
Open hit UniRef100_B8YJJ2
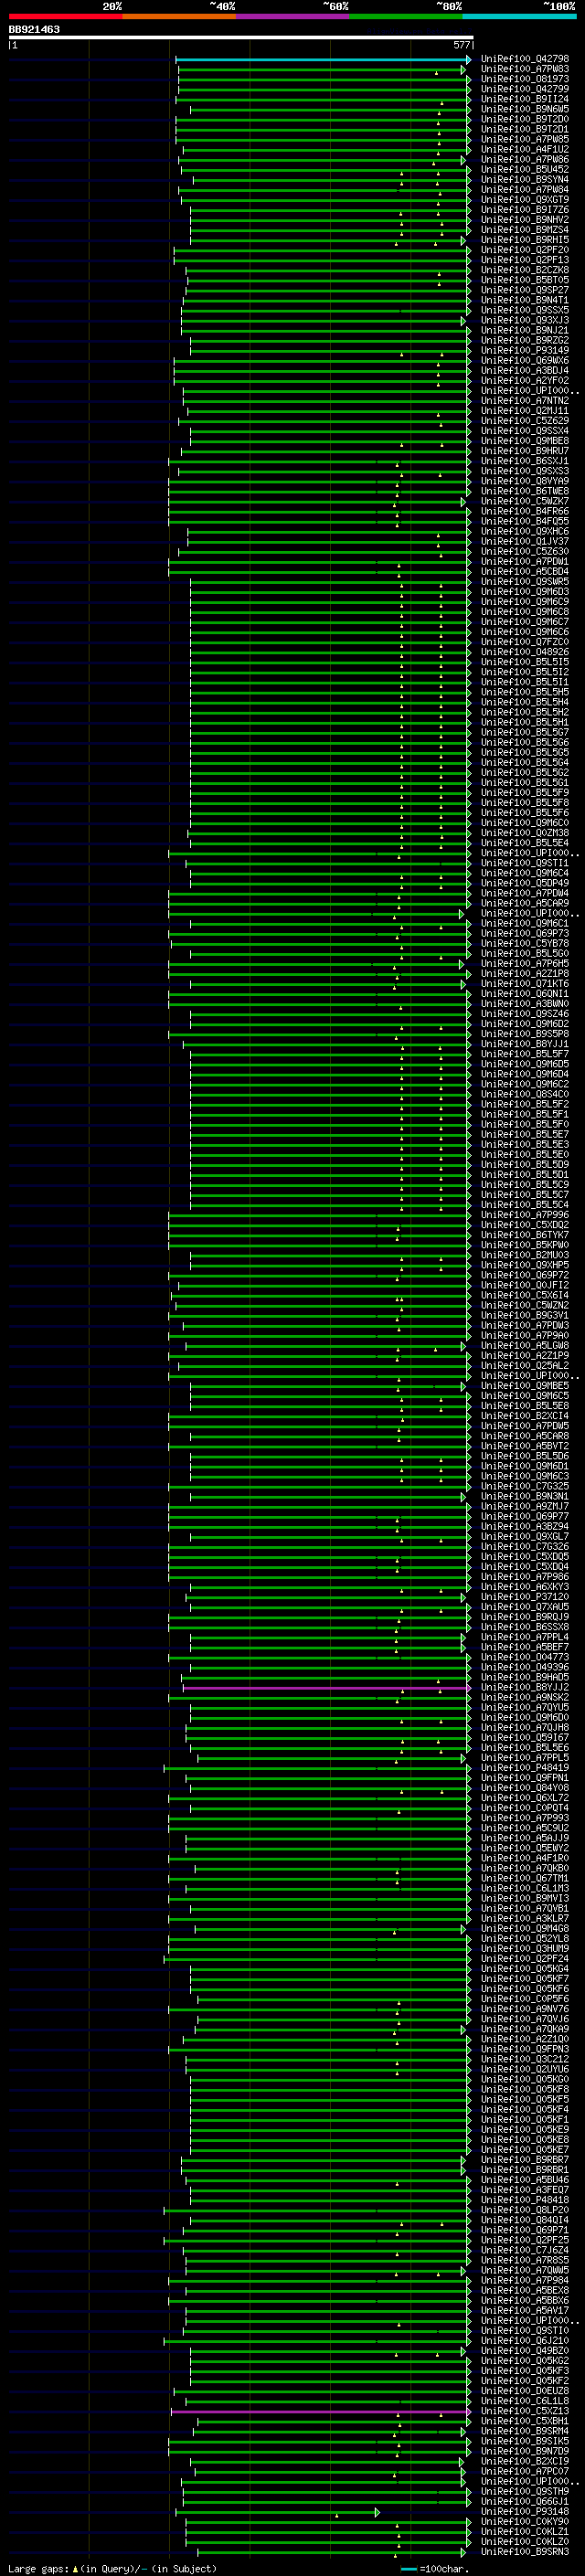(525, 1688)
